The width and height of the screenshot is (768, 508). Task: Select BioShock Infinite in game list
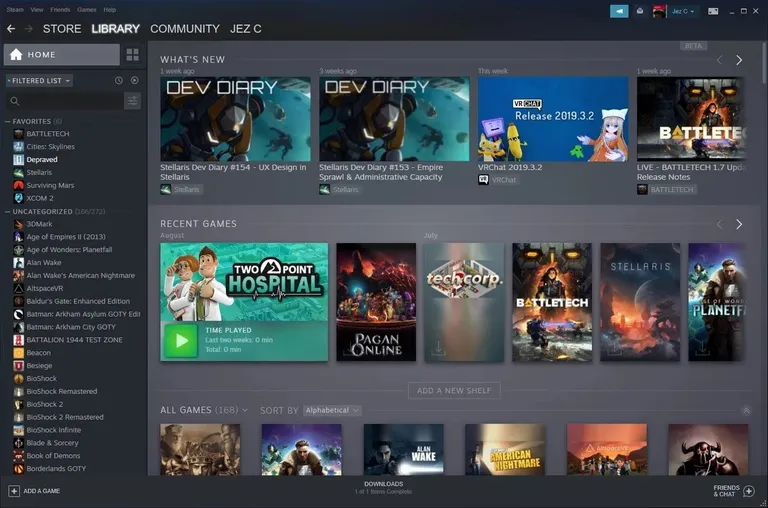(53, 430)
